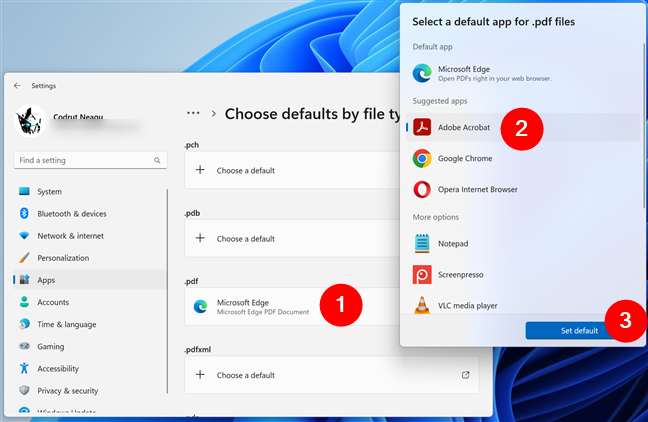Select the Notepad app icon
Screen dimensions: 648x422
point(423,243)
